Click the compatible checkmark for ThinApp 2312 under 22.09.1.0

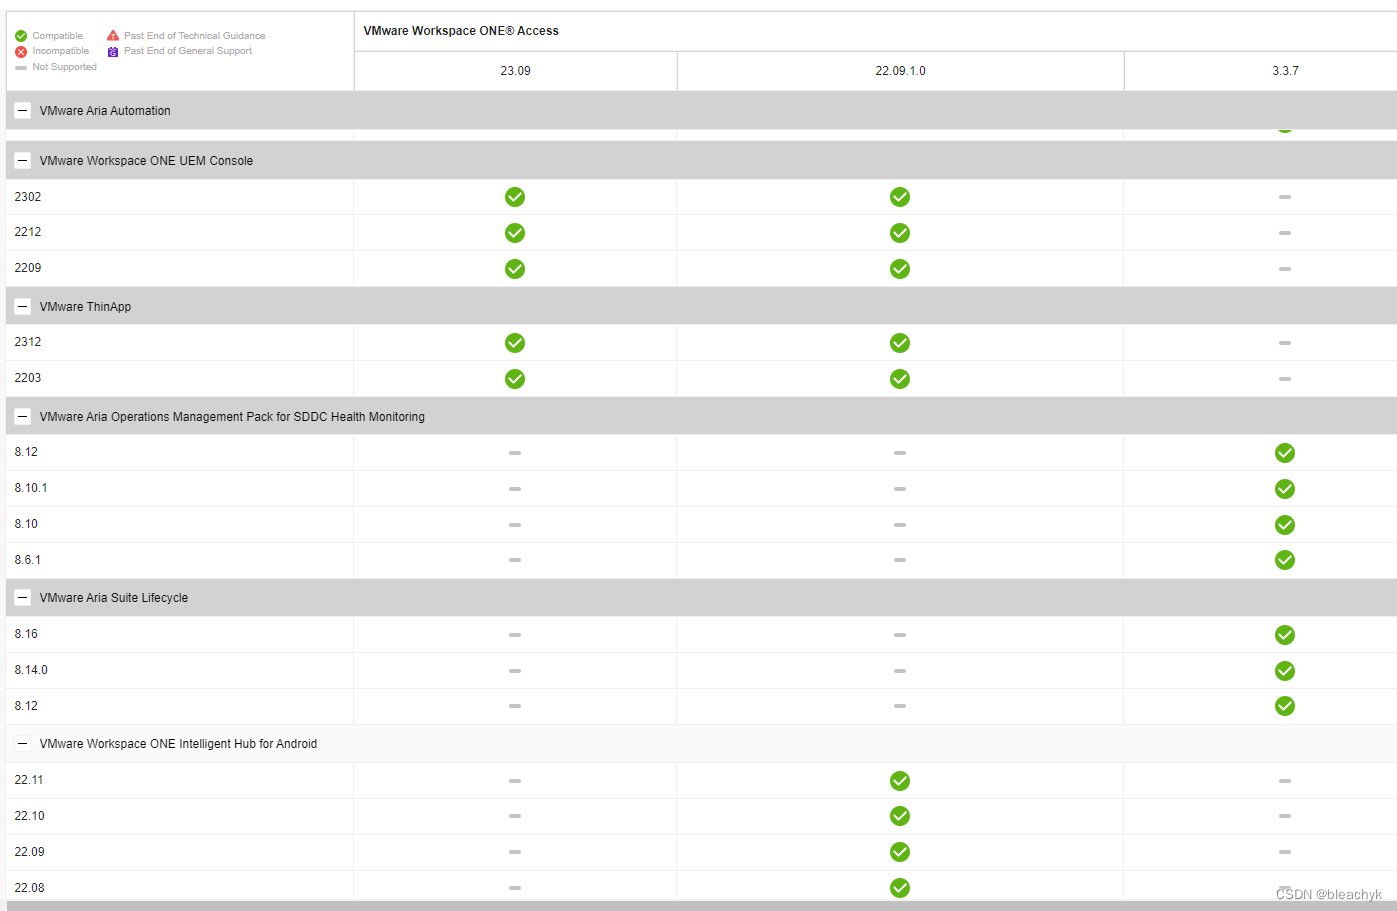coord(899,343)
